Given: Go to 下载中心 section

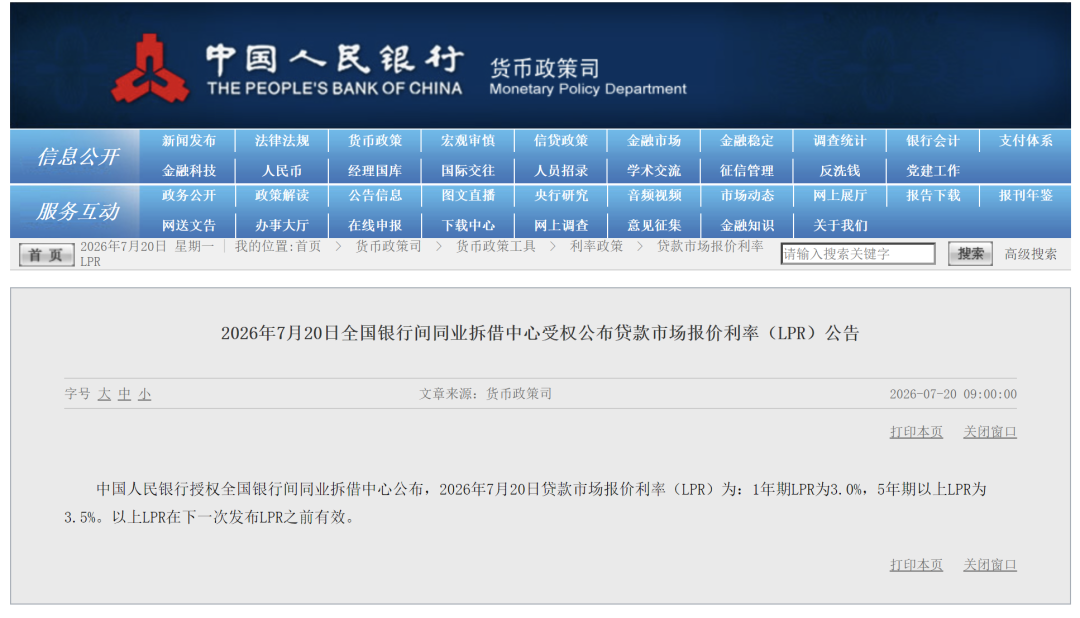Looking at the screenshot, I should pos(468,225).
